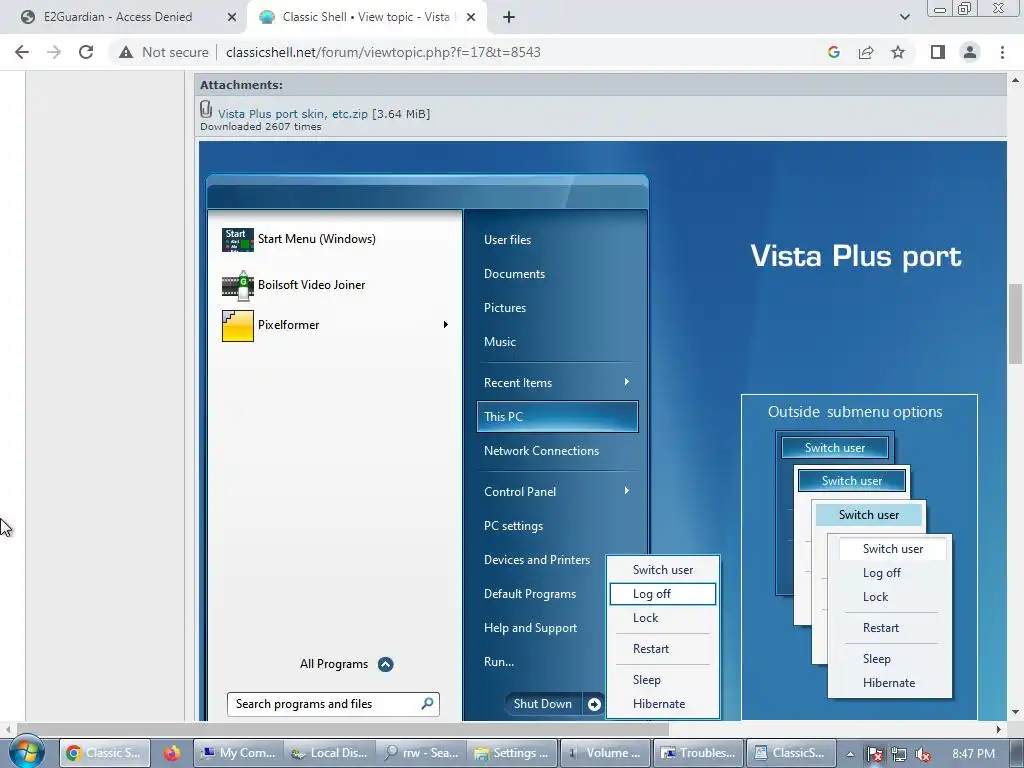Click the horizontal scrollbar right arrow

(x=999, y=728)
